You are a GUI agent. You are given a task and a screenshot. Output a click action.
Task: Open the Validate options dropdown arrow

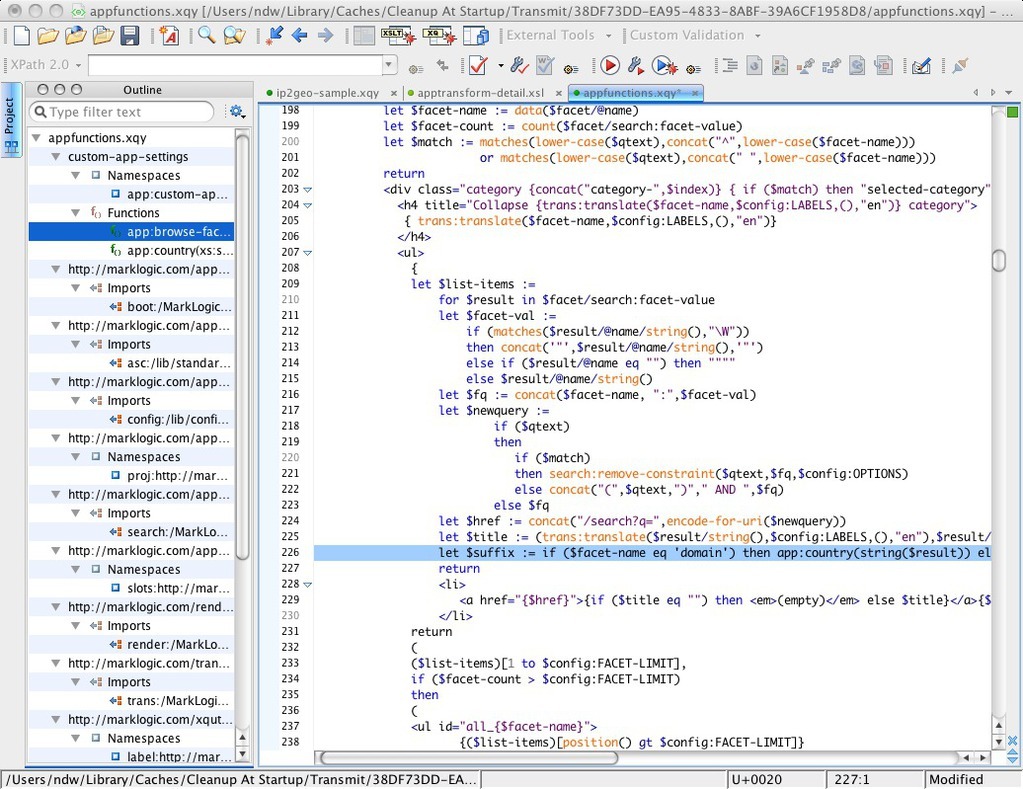(500, 66)
